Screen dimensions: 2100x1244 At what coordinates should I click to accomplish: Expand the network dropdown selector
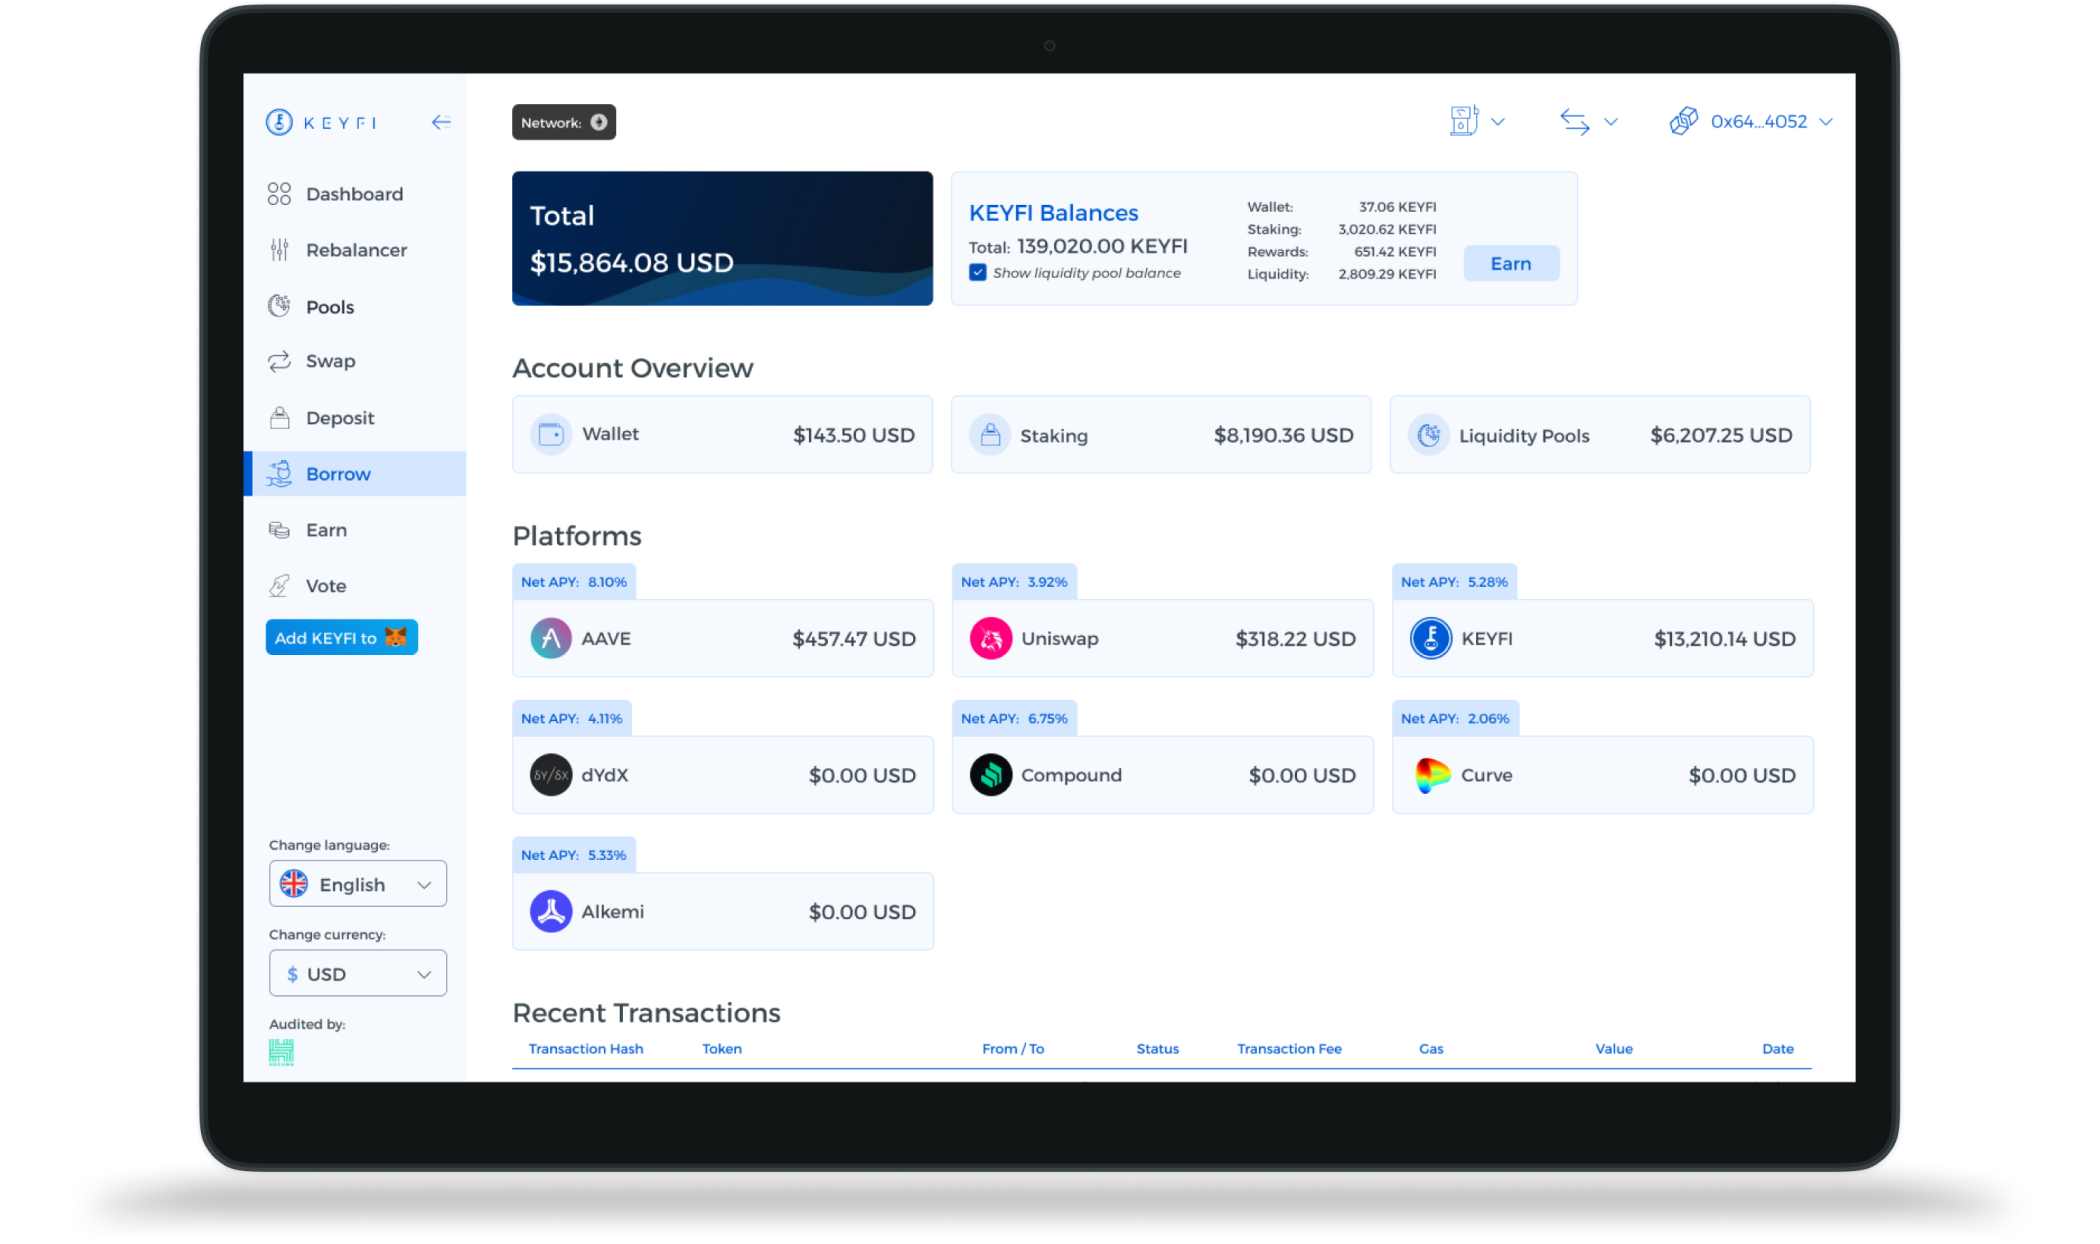click(563, 123)
